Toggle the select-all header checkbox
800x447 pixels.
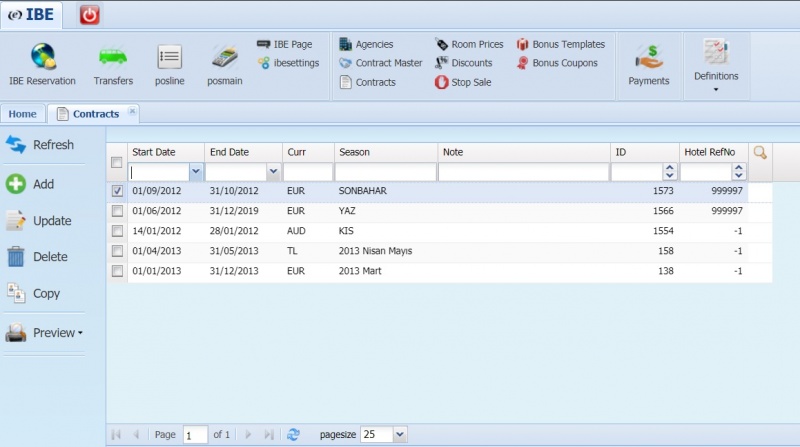pyautogui.click(x=117, y=162)
